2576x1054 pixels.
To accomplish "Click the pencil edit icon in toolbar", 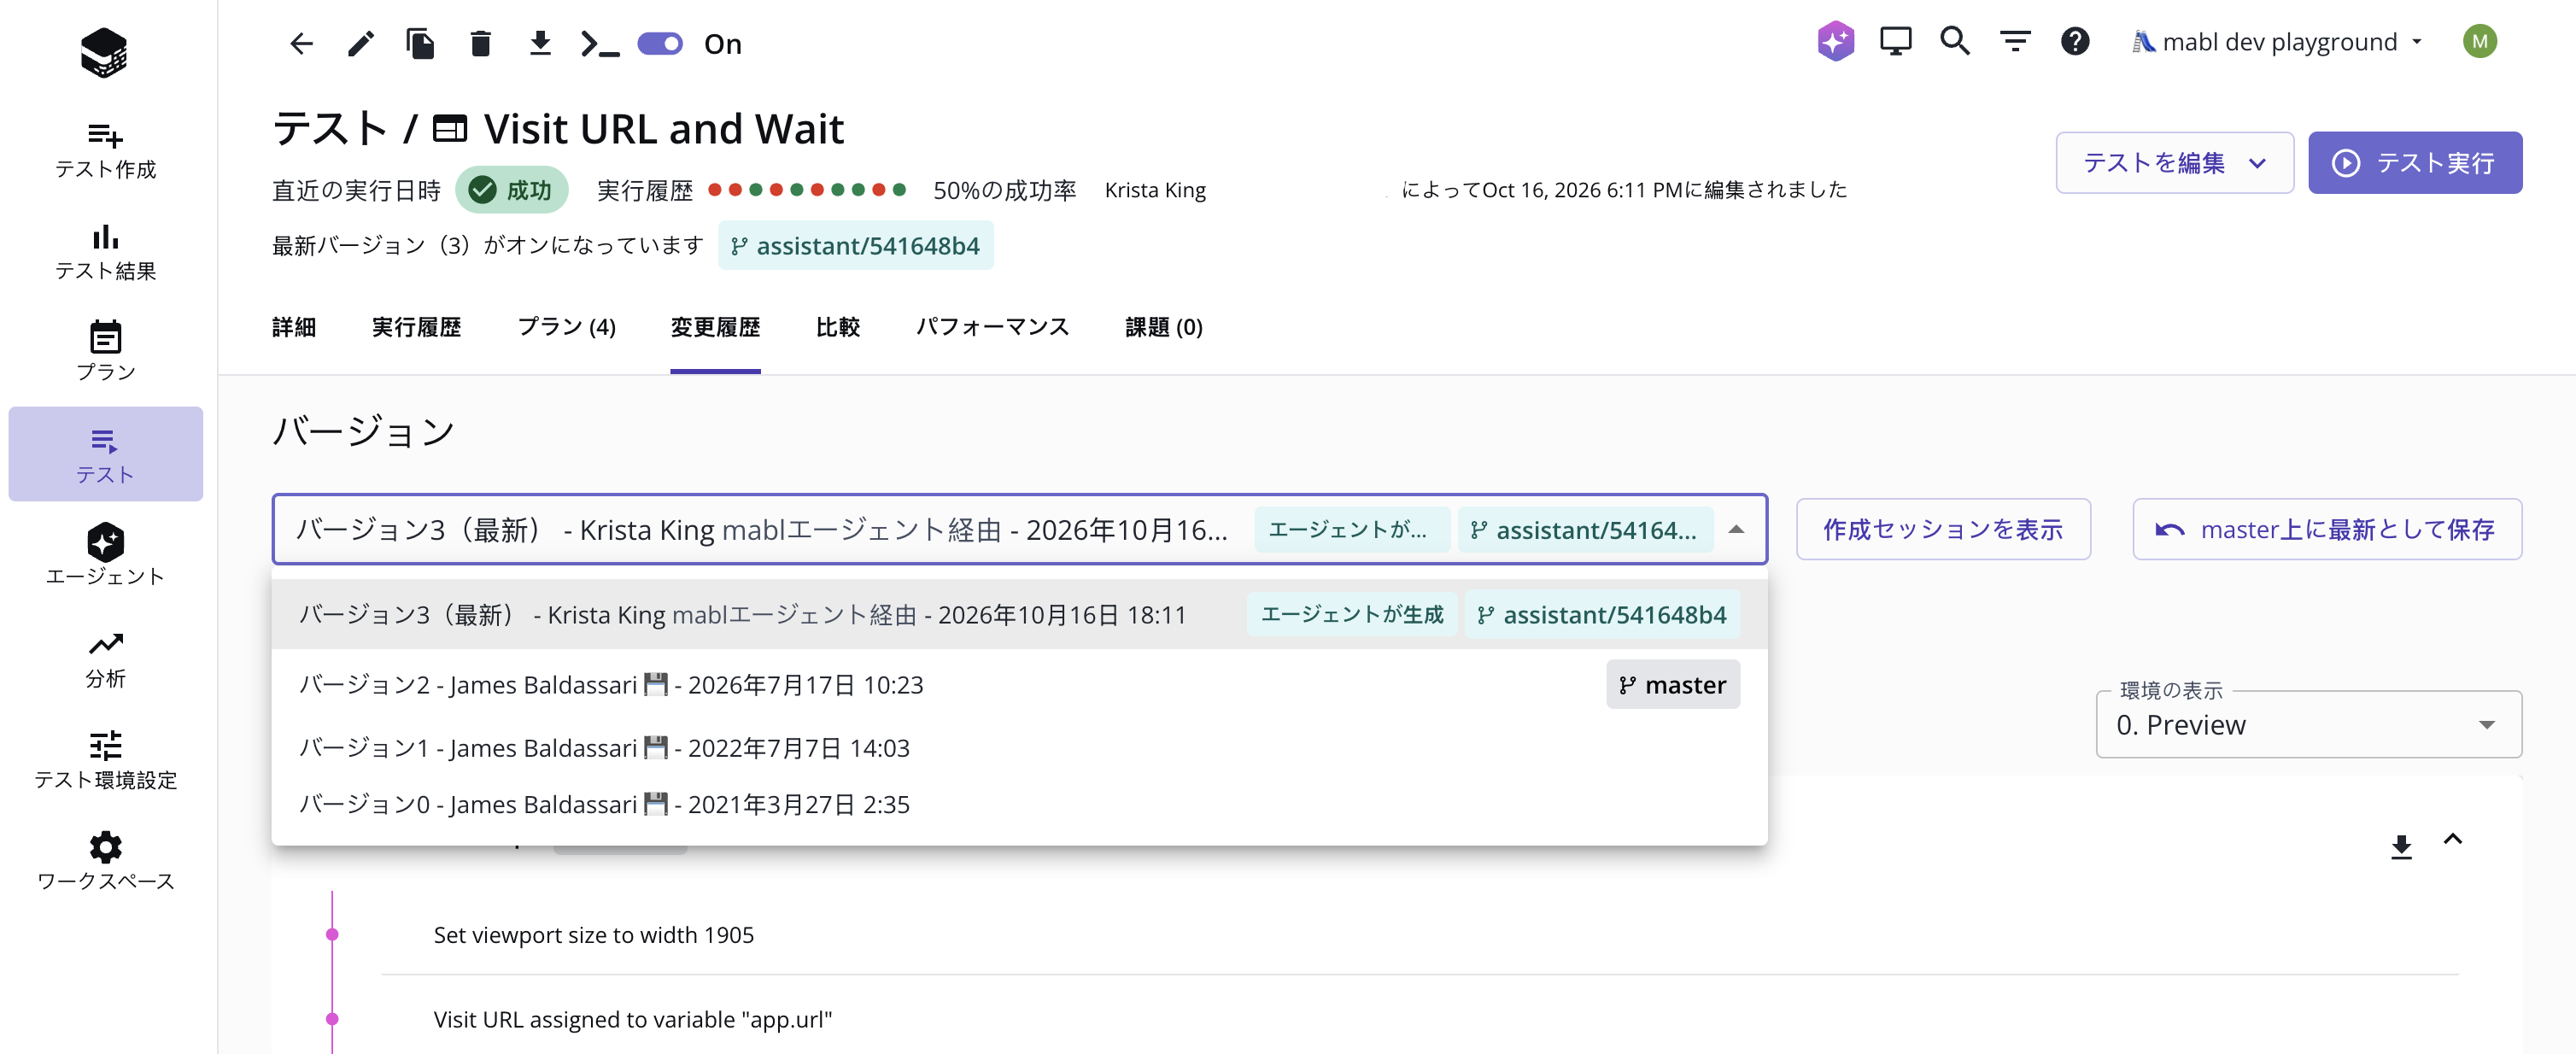I will tap(361, 43).
